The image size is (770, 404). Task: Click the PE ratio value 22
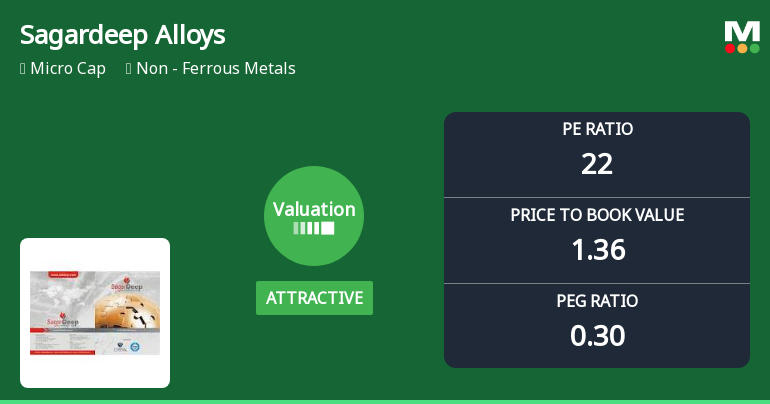597,164
